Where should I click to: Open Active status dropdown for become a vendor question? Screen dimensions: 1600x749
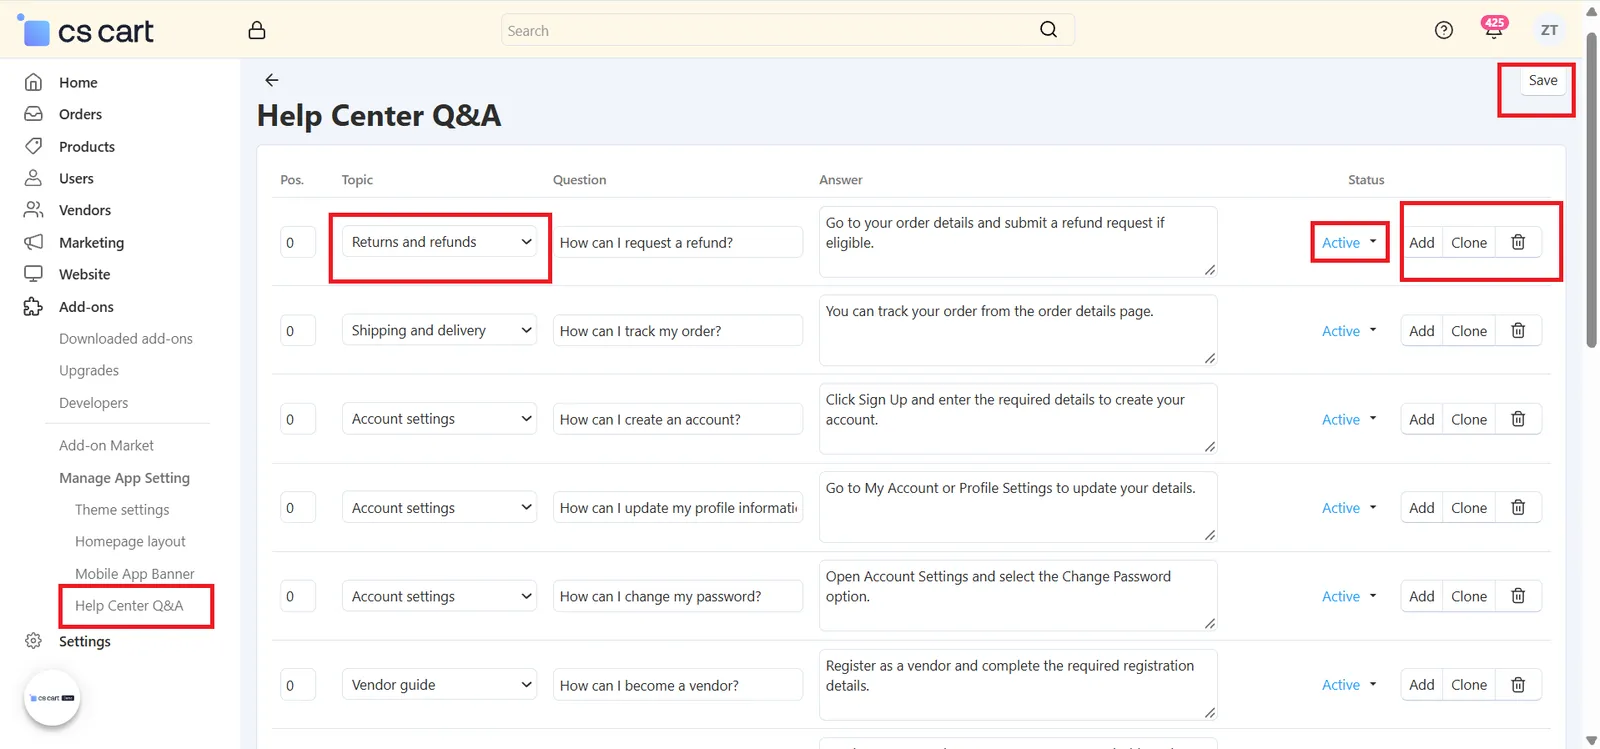tap(1349, 685)
